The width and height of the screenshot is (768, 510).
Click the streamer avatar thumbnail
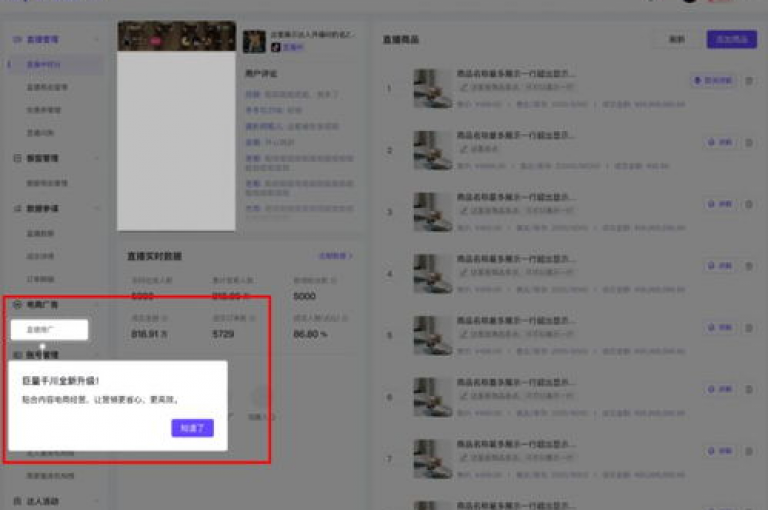click(254, 41)
